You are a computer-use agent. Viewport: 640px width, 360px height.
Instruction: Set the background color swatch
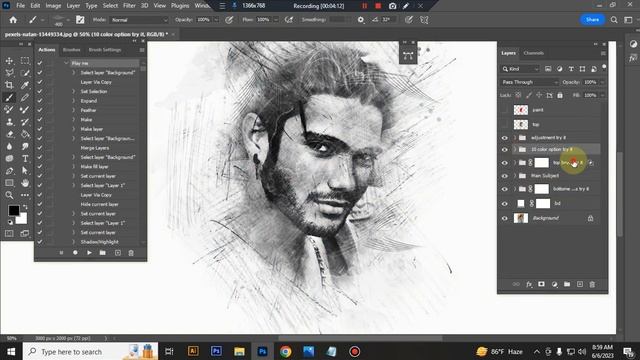click(x=22, y=220)
